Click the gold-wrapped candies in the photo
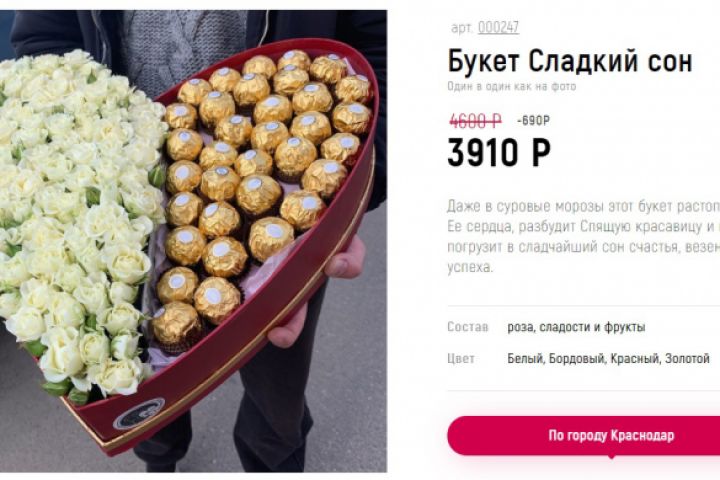The height and width of the screenshot is (480, 720). pyautogui.click(x=257, y=184)
